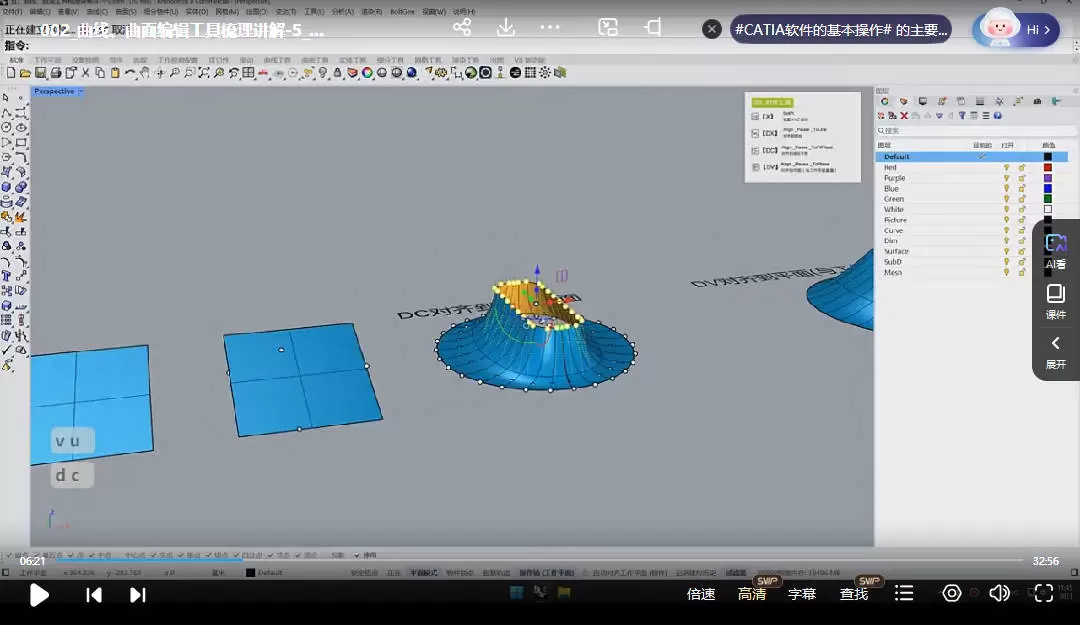
Task: Click the layer filter funnel icon
Action: (962, 116)
